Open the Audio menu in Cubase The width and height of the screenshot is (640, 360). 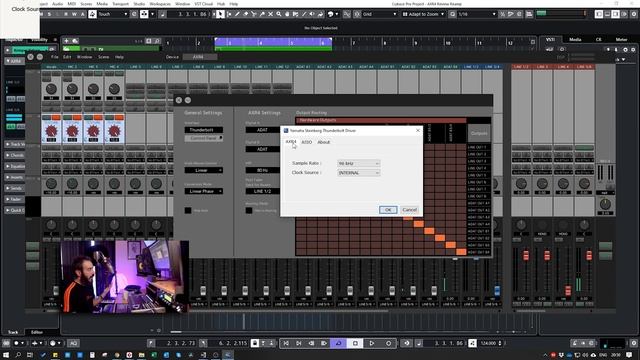58,4
